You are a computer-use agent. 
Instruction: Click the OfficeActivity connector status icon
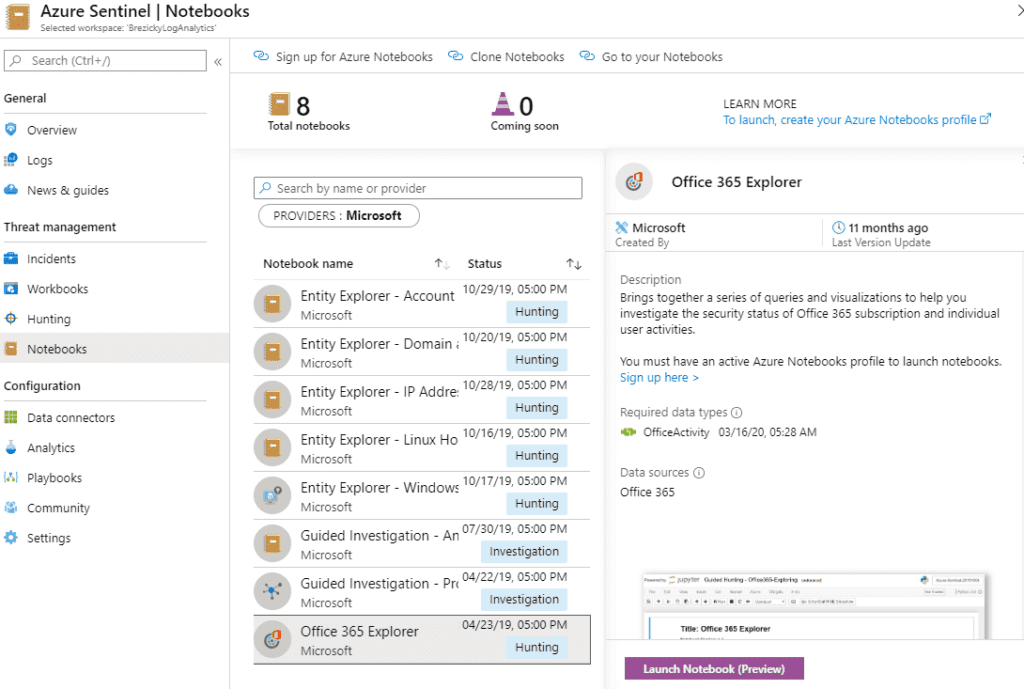(x=628, y=432)
